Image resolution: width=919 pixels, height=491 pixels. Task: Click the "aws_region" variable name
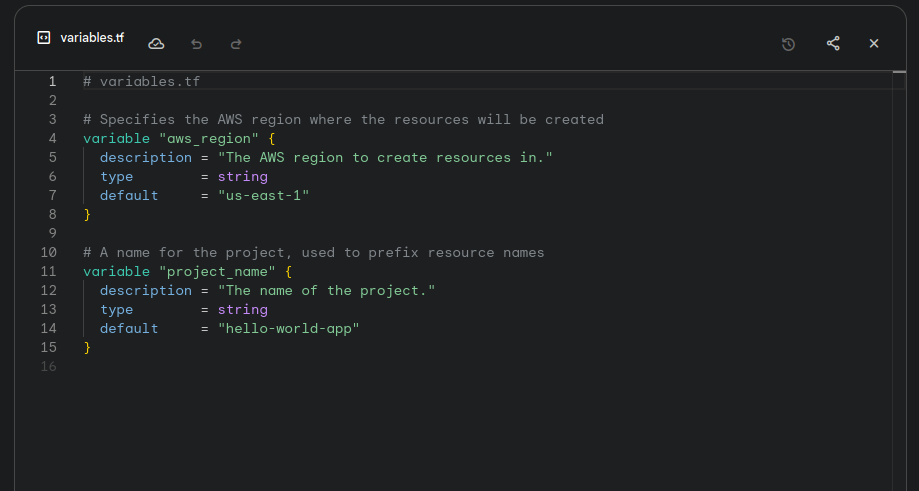pos(209,139)
